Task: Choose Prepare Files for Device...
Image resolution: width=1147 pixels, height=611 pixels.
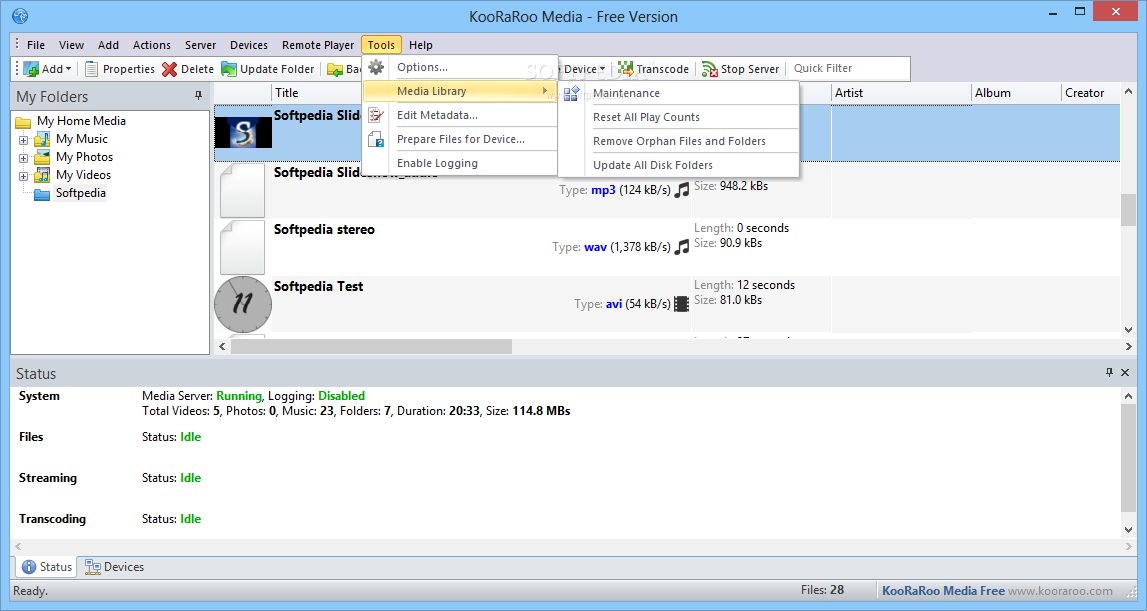Action: click(x=460, y=139)
